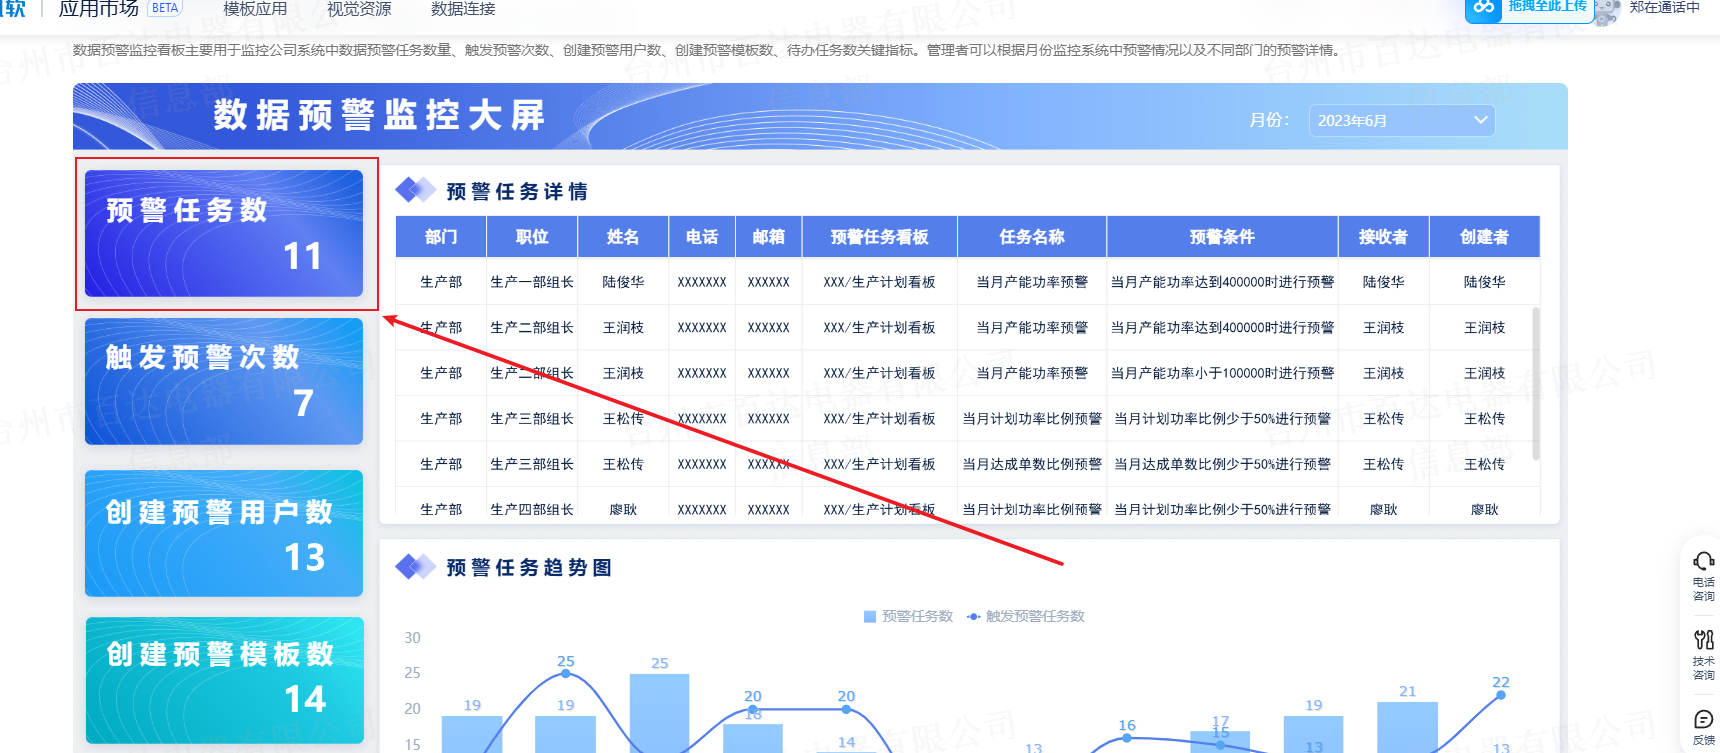The image size is (1720, 753).
Task: Select the 触发预警次数 card showing 7
Action: pos(224,381)
